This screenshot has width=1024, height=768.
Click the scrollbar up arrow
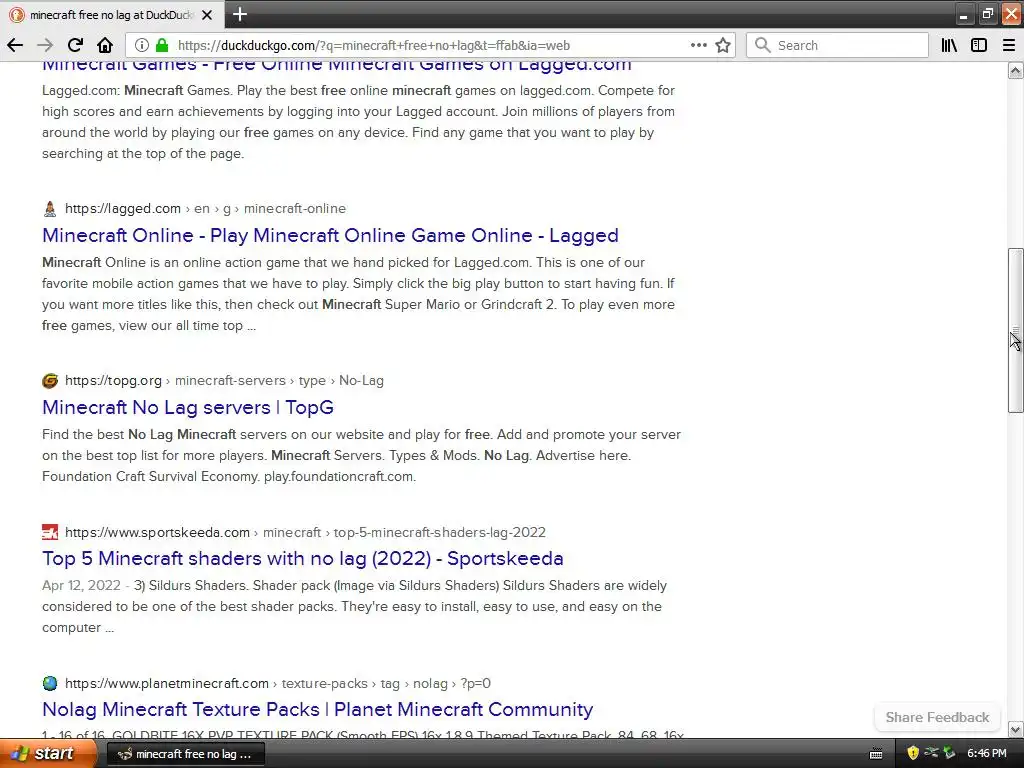[1015, 71]
